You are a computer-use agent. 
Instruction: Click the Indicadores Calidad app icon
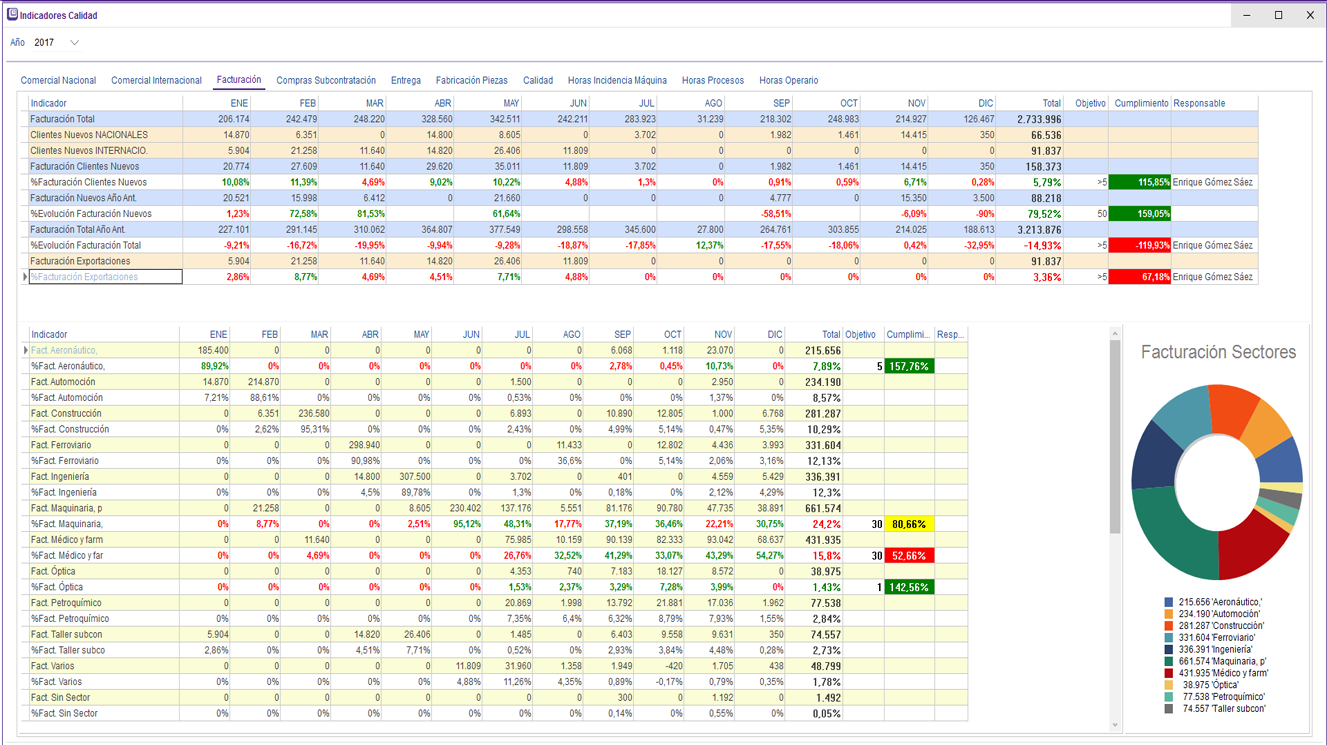12,15
